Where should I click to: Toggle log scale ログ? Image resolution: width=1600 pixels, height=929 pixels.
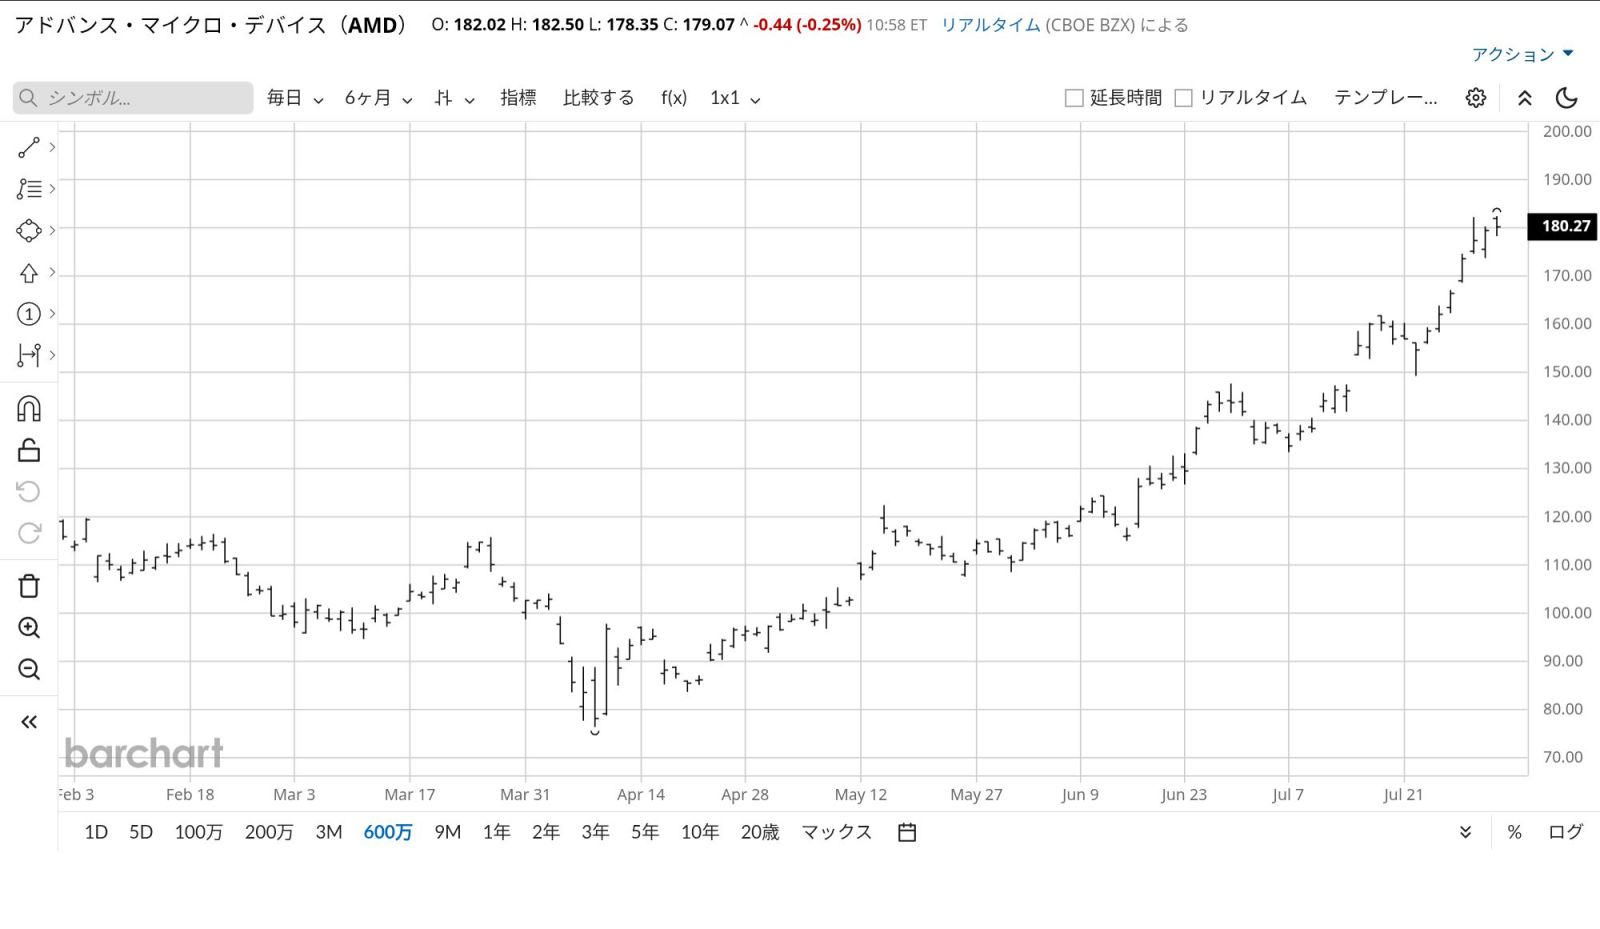click(x=1565, y=832)
